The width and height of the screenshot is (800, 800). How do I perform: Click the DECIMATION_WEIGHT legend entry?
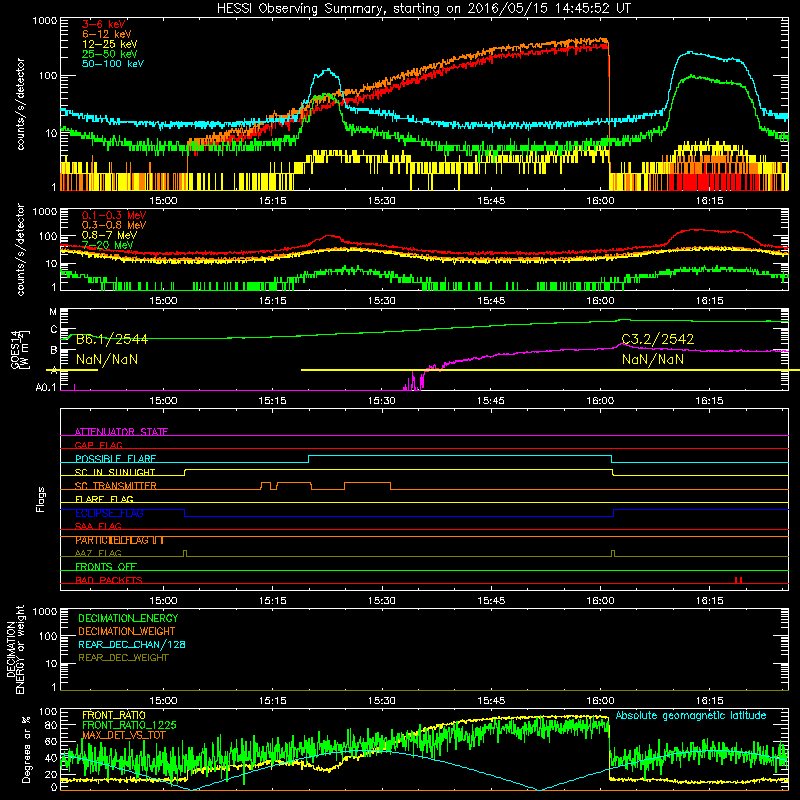[127, 631]
